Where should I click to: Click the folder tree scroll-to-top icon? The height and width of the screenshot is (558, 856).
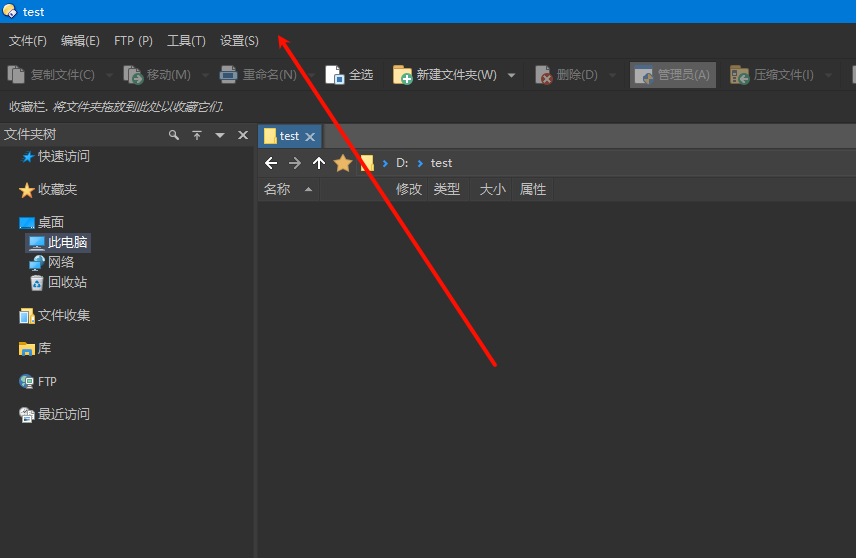[x=197, y=135]
